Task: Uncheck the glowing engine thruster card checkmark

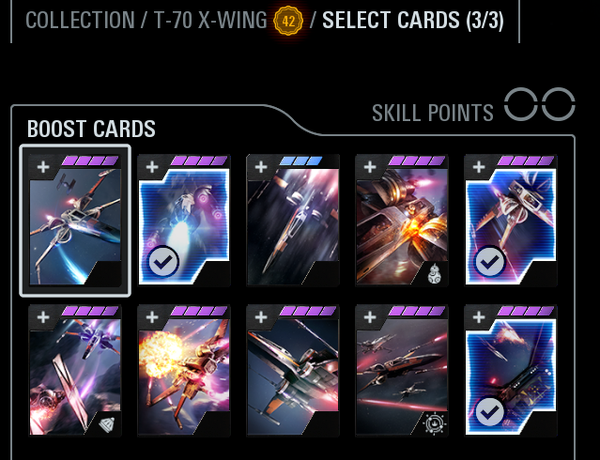Action: [163, 262]
